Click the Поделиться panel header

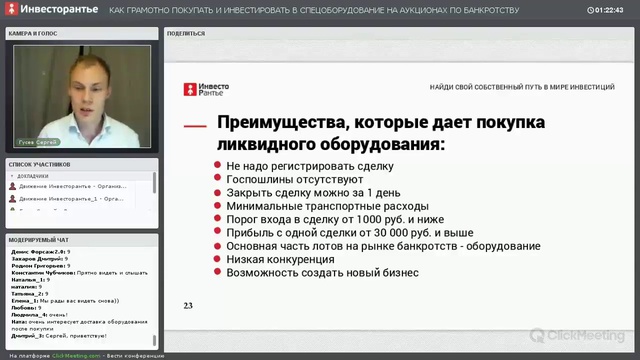pos(399,33)
